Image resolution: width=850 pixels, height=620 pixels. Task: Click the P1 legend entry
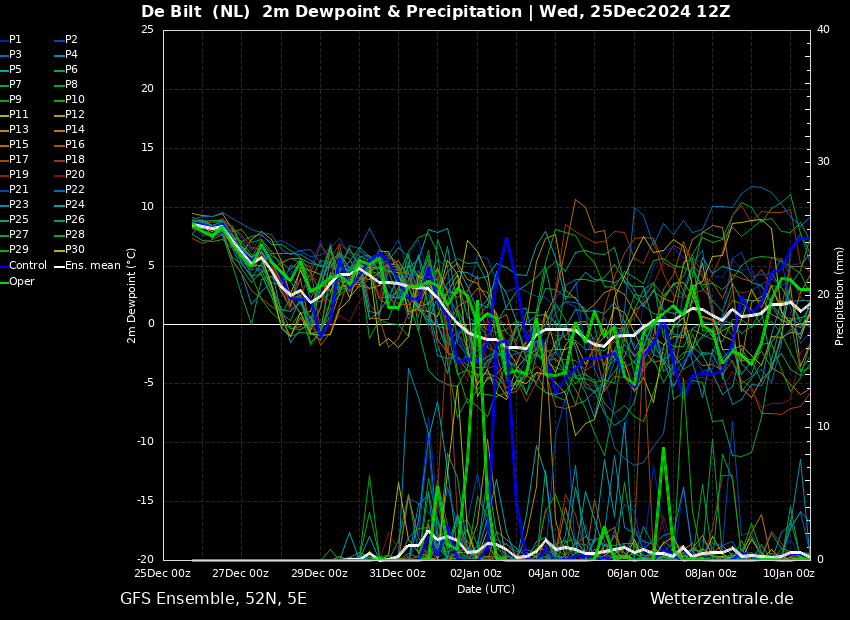[11, 40]
